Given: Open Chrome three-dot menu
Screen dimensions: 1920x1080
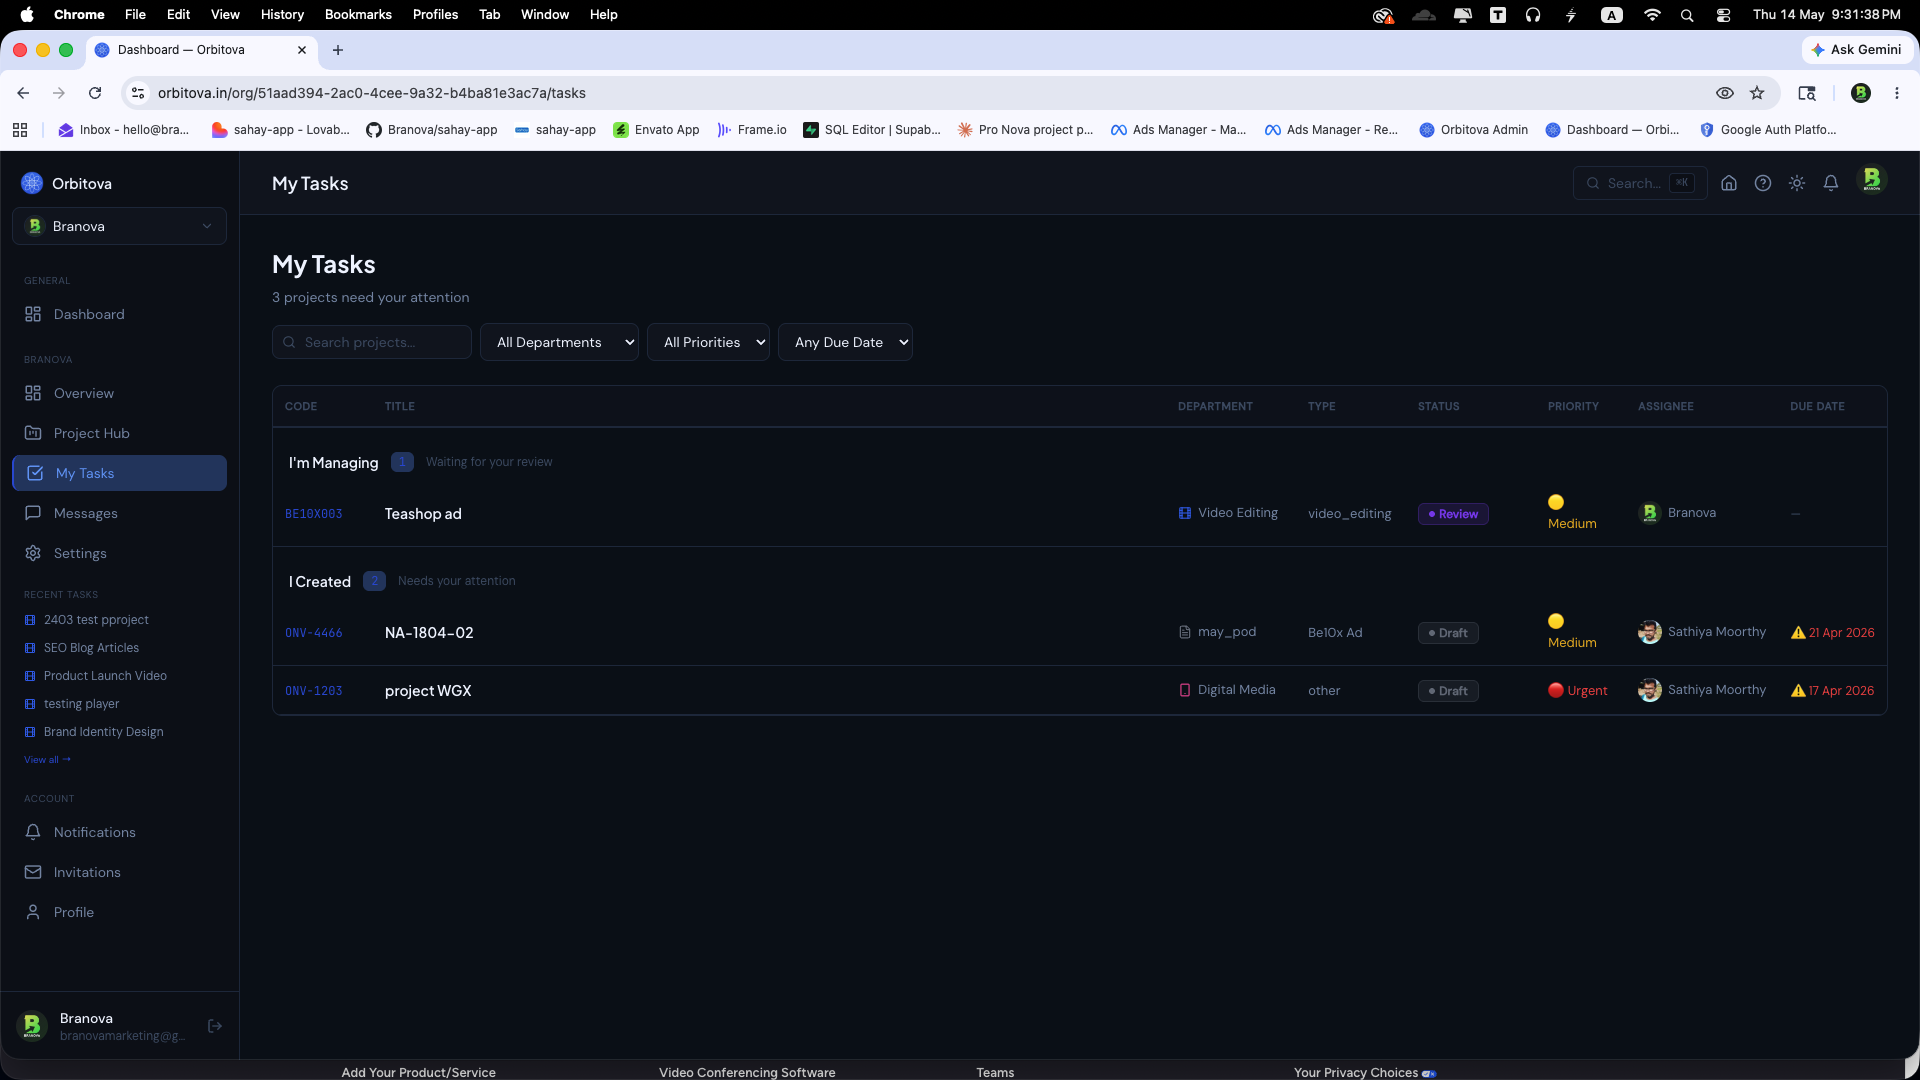Looking at the screenshot, I should click(x=1897, y=93).
